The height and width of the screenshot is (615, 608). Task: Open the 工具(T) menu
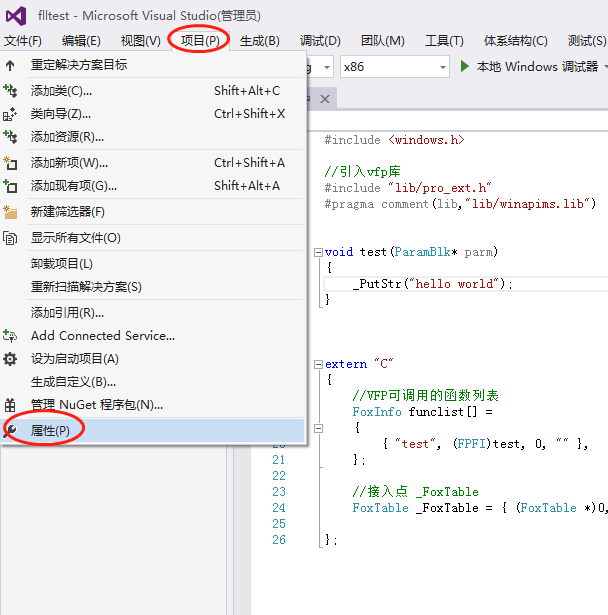(x=444, y=41)
